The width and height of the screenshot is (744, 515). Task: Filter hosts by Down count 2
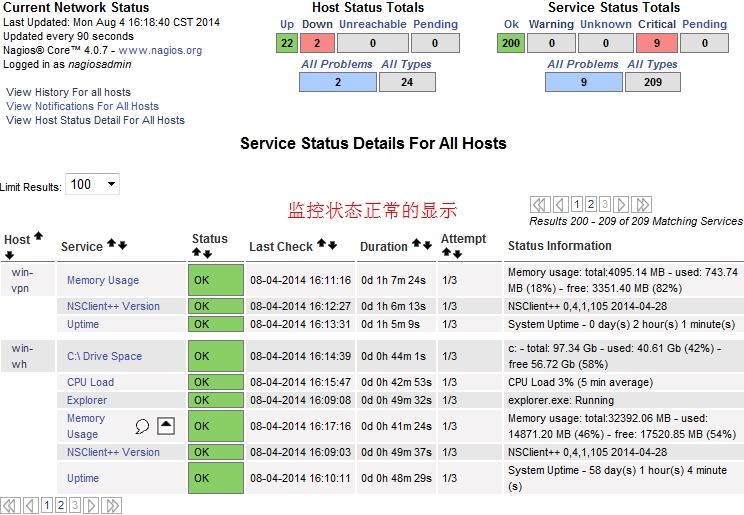317,43
